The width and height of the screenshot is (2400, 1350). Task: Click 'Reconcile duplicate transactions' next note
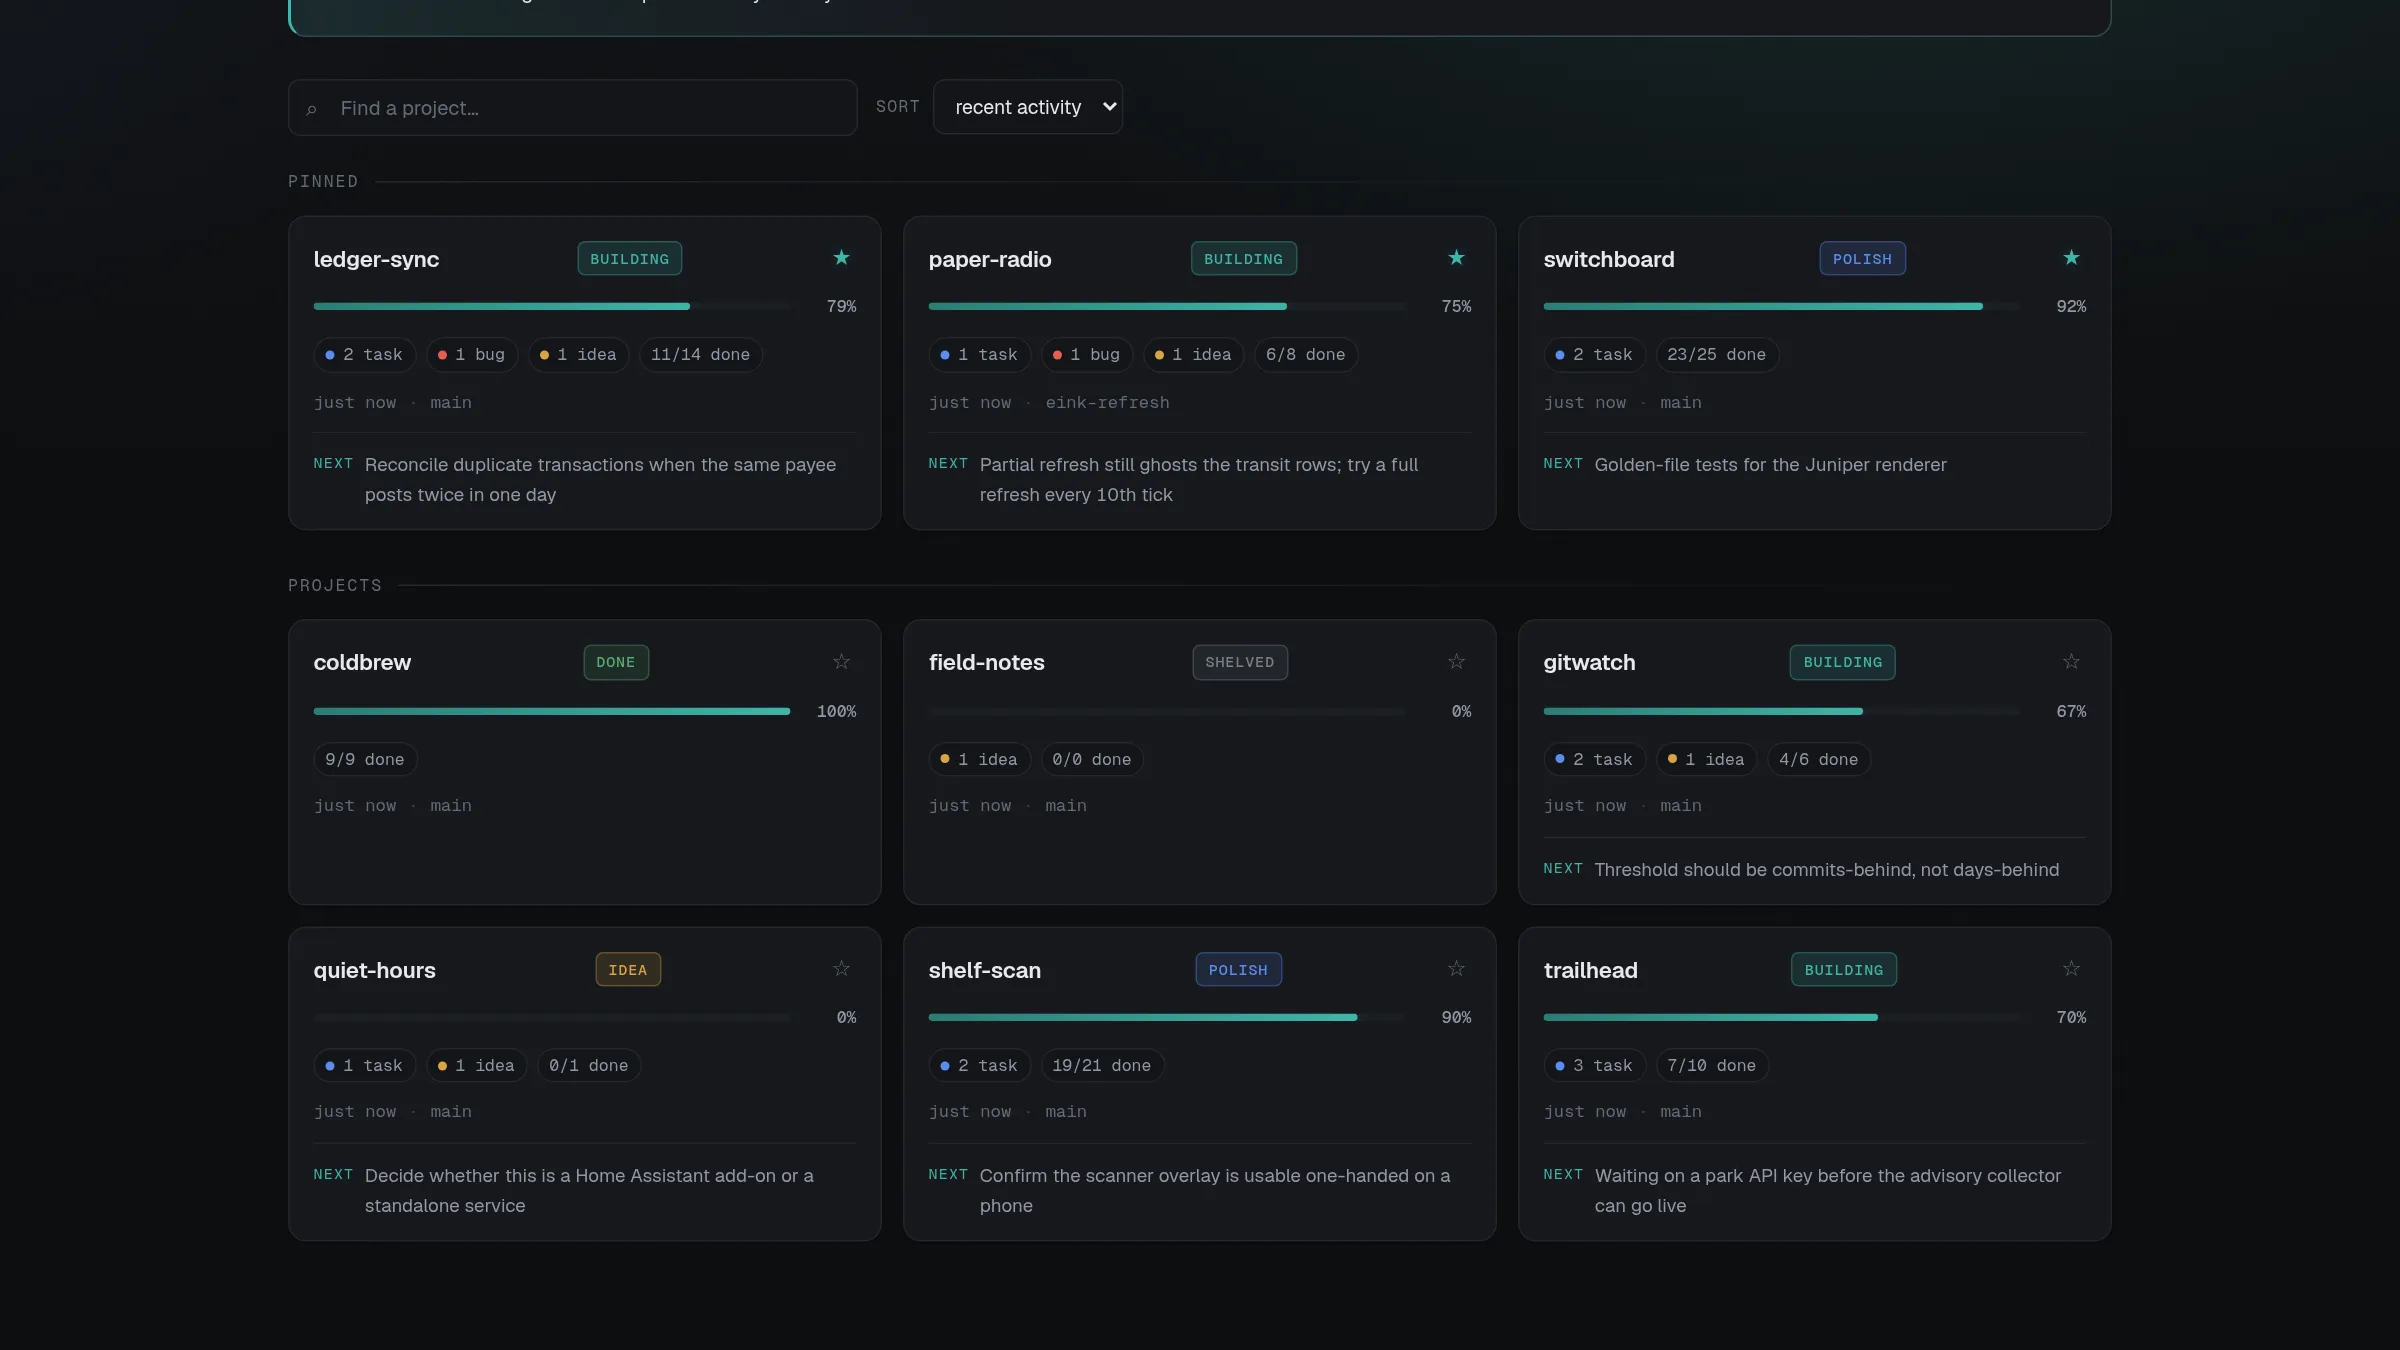click(600, 480)
